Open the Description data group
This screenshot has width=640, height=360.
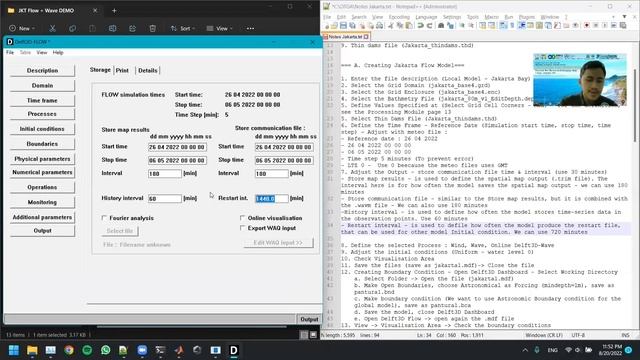click(42, 71)
